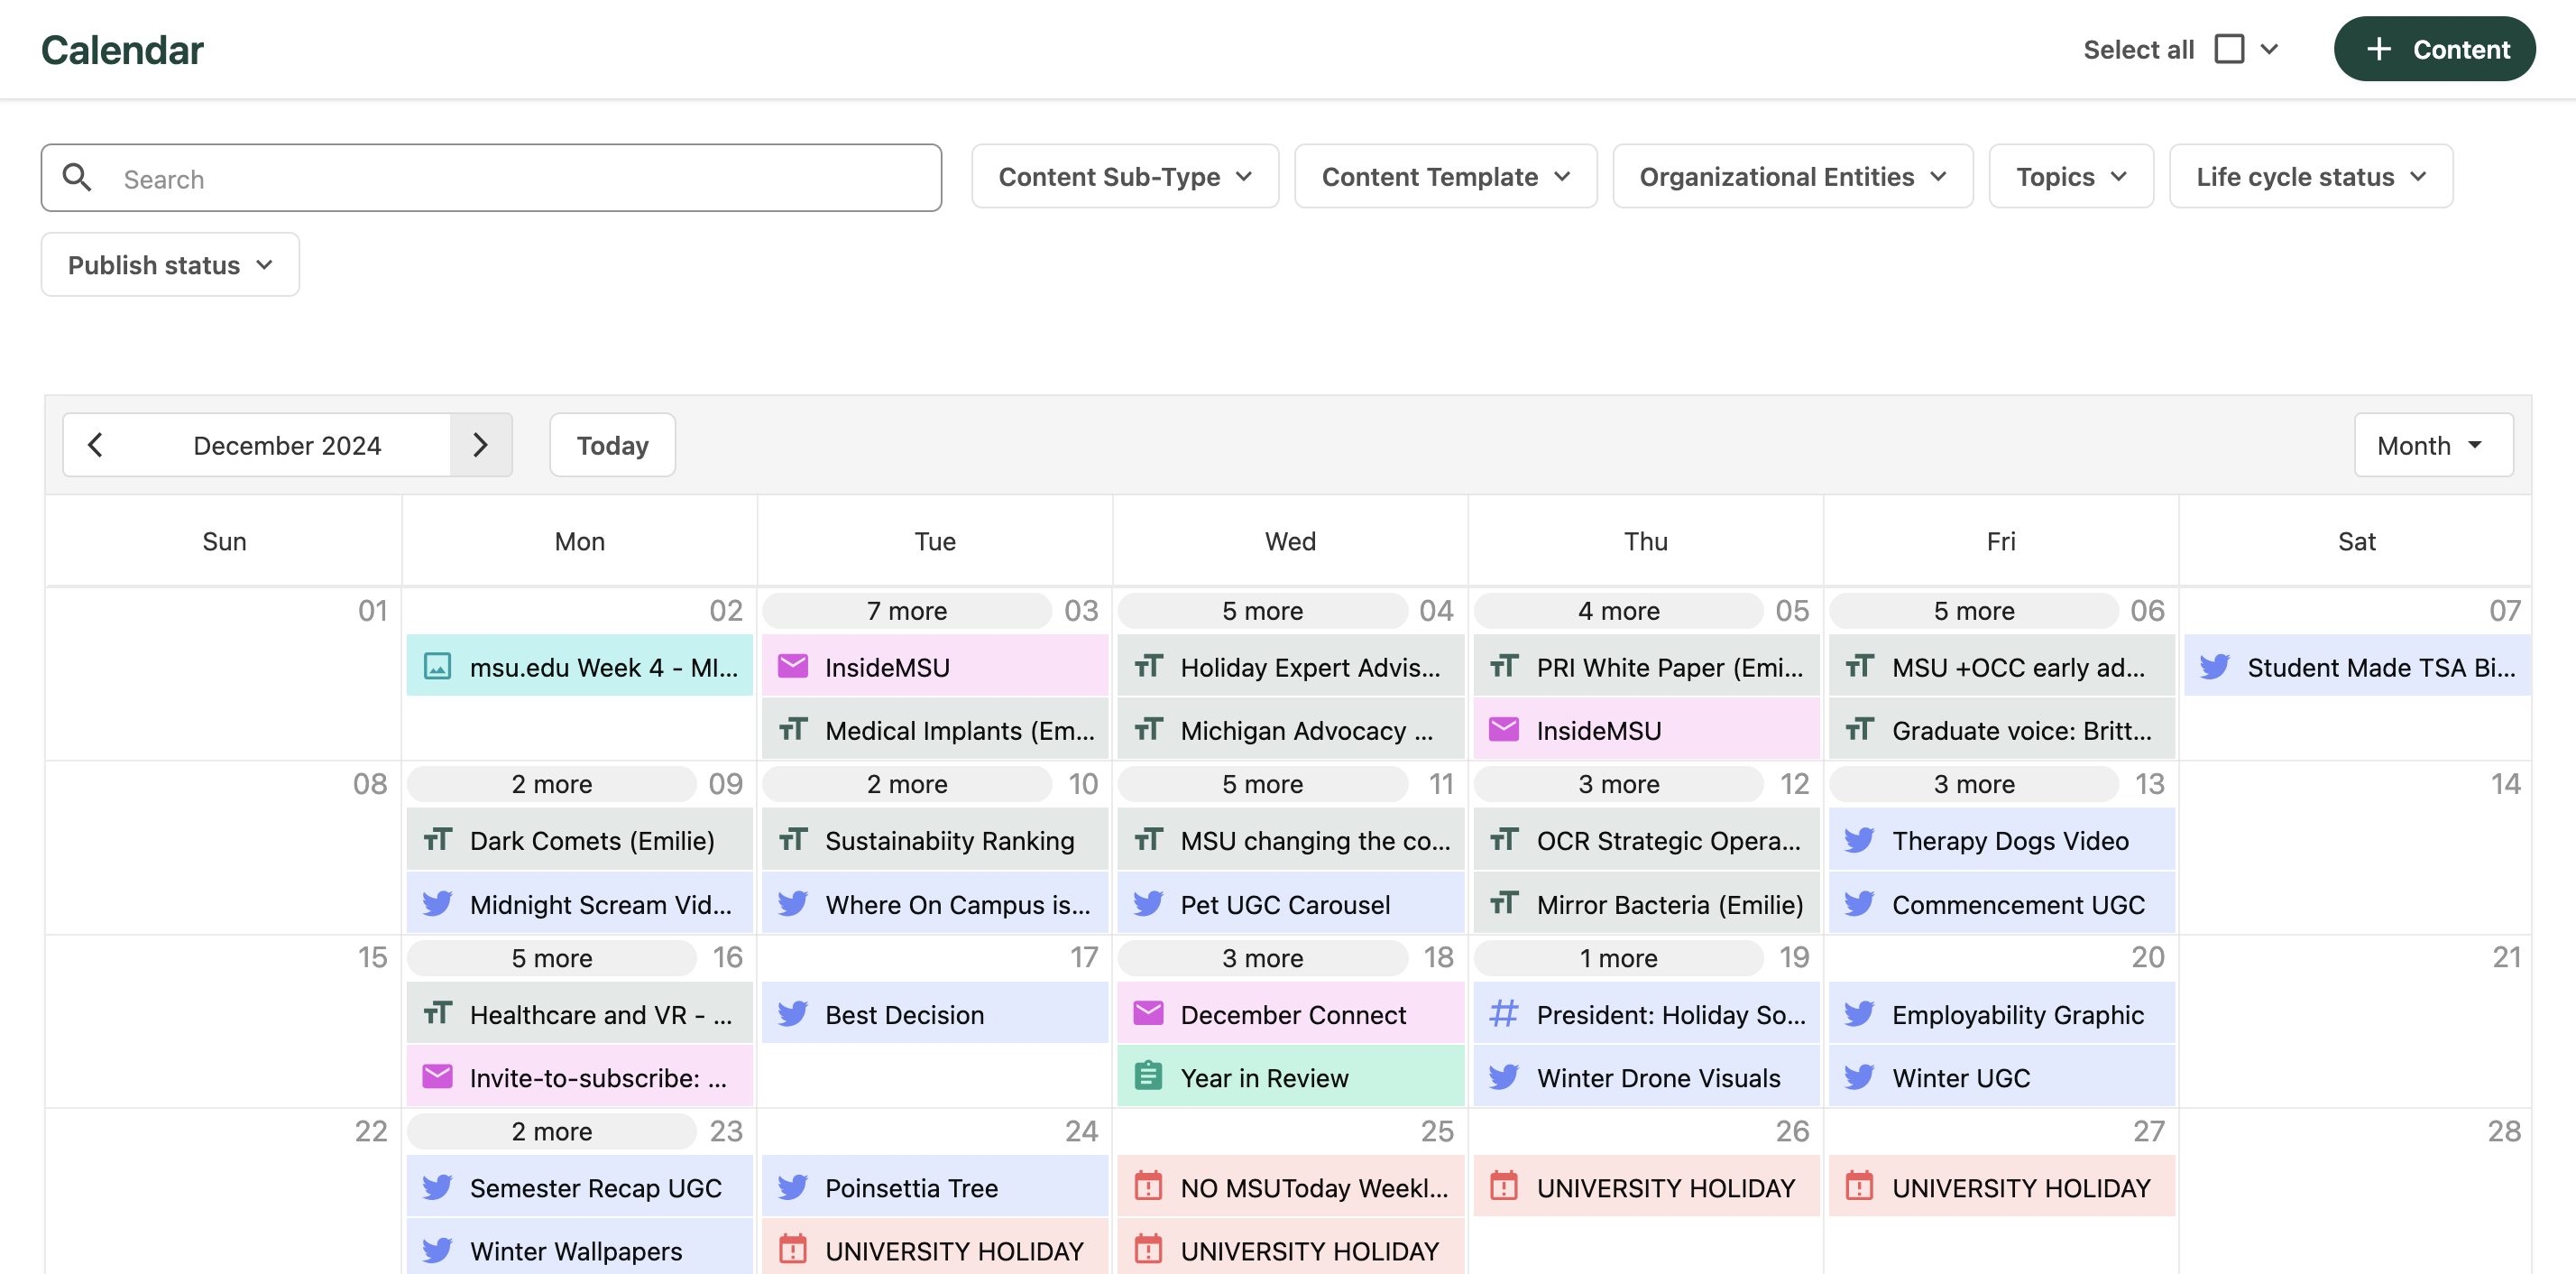Go to next month with right arrow
The width and height of the screenshot is (2576, 1274).
[480, 445]
